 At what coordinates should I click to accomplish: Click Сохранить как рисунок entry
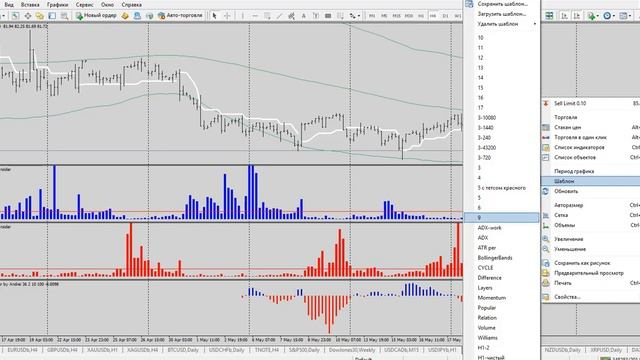582,263
